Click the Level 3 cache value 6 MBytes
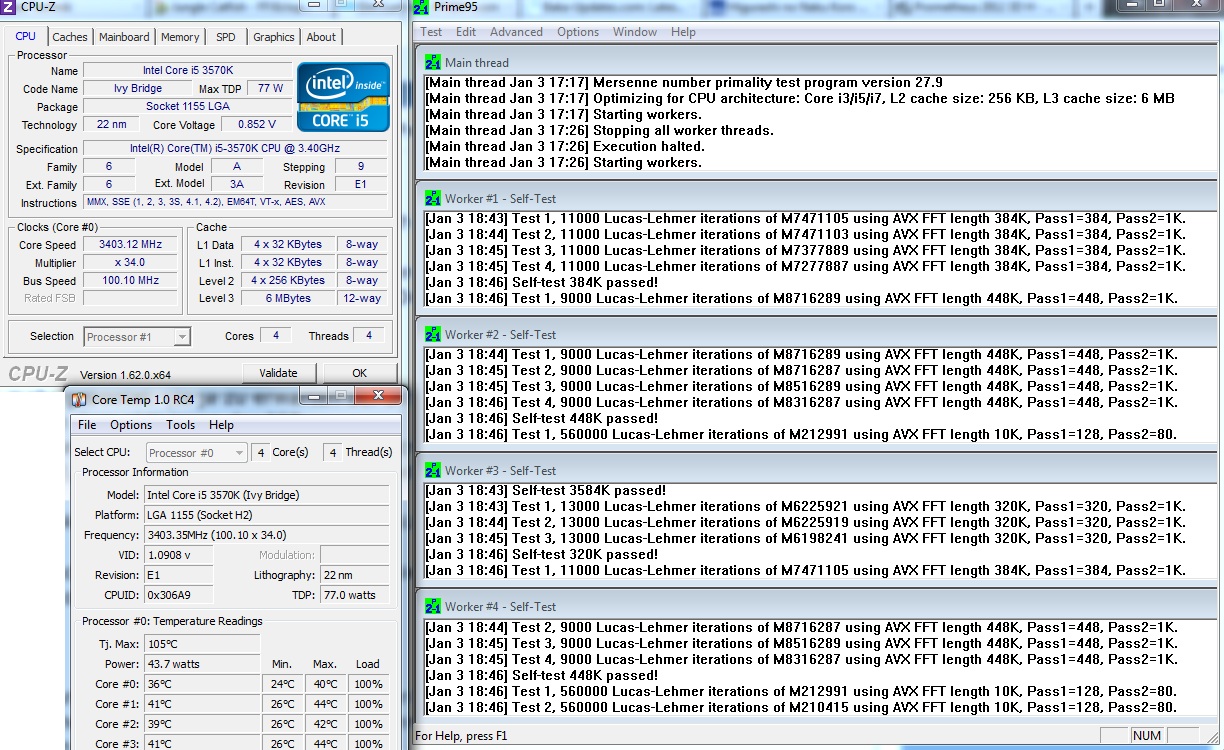The image size is (1224, 750). click(288, 299)
